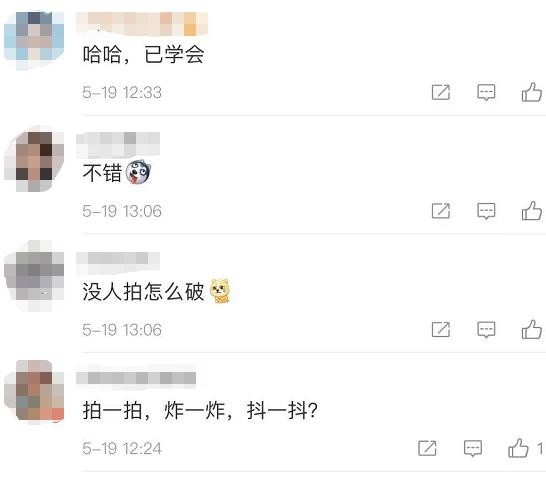
Task: Like the "拍一拍，炸一炸，抖一抖?" comment
Action: coord(518,448)
